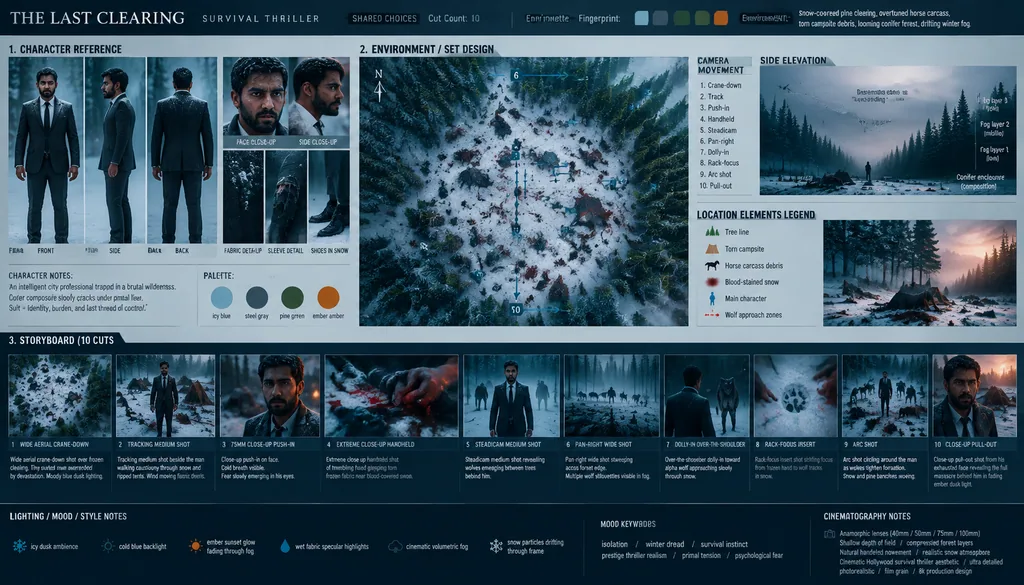1024x585 pixels.
Task: Select the cold blue backlight icon
Action: [108, 546]
